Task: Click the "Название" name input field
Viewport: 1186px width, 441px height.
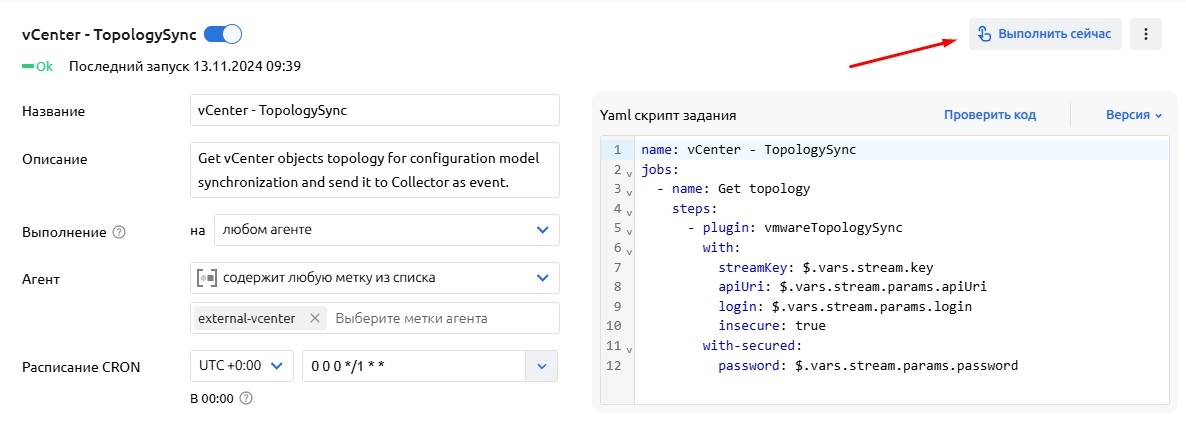Action: (374, 110)
